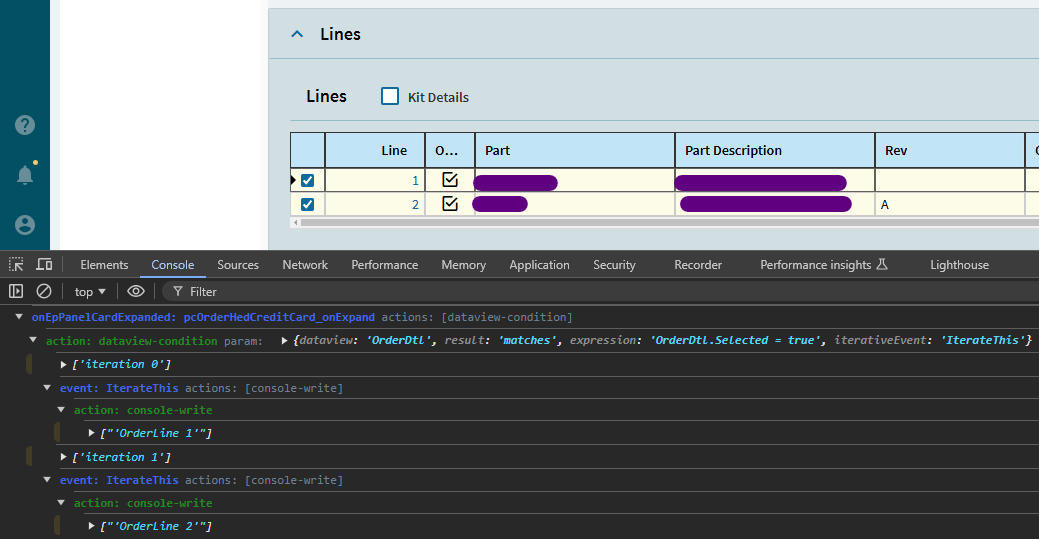
Task: Clear the console output
Action: [x=44, y=291]
